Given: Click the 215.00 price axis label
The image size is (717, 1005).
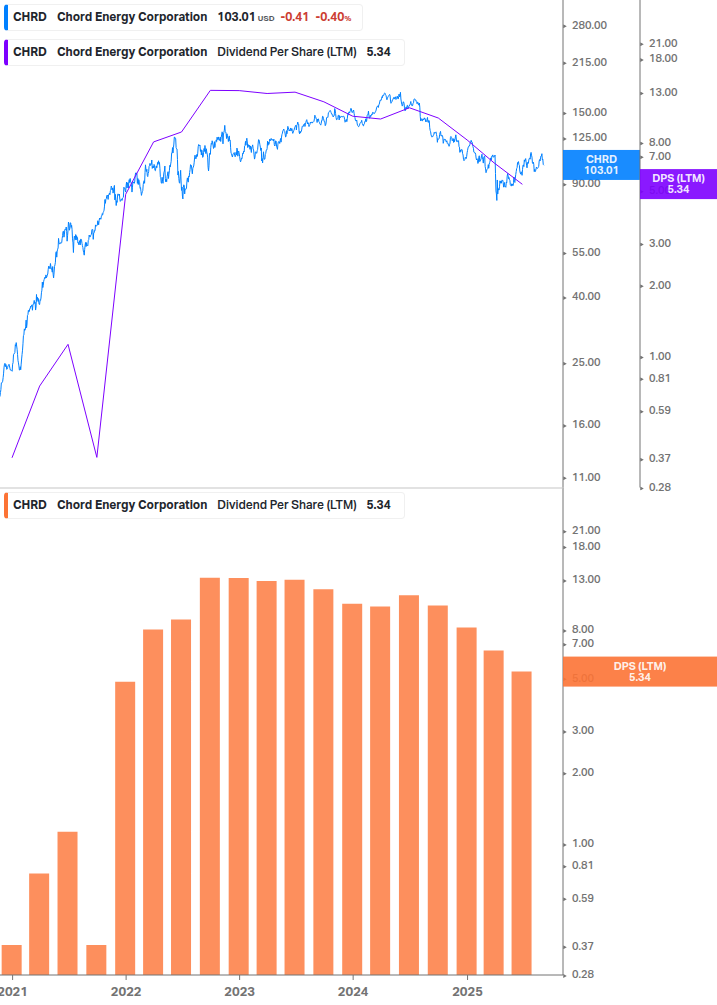Looking at the screenshot, I should [x=589, y=62].
